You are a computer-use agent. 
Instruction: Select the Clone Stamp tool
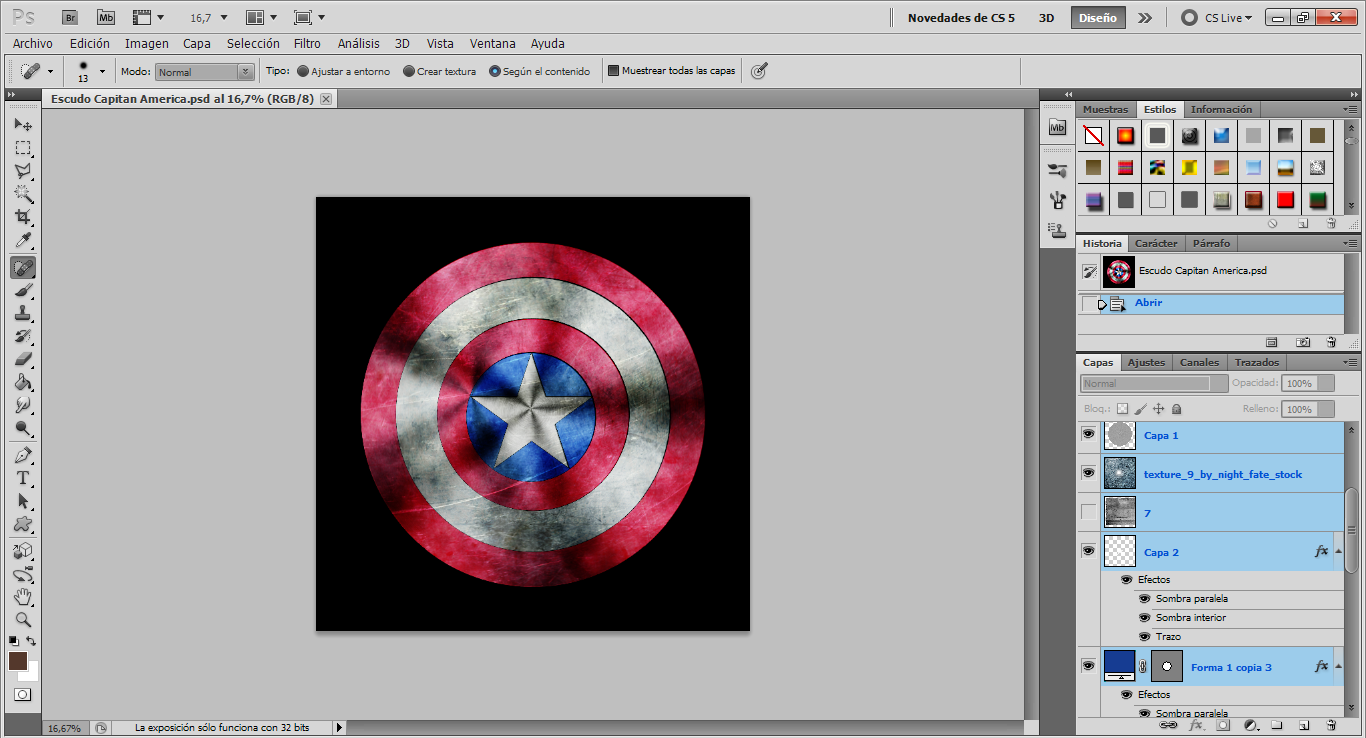pos(23,313)
